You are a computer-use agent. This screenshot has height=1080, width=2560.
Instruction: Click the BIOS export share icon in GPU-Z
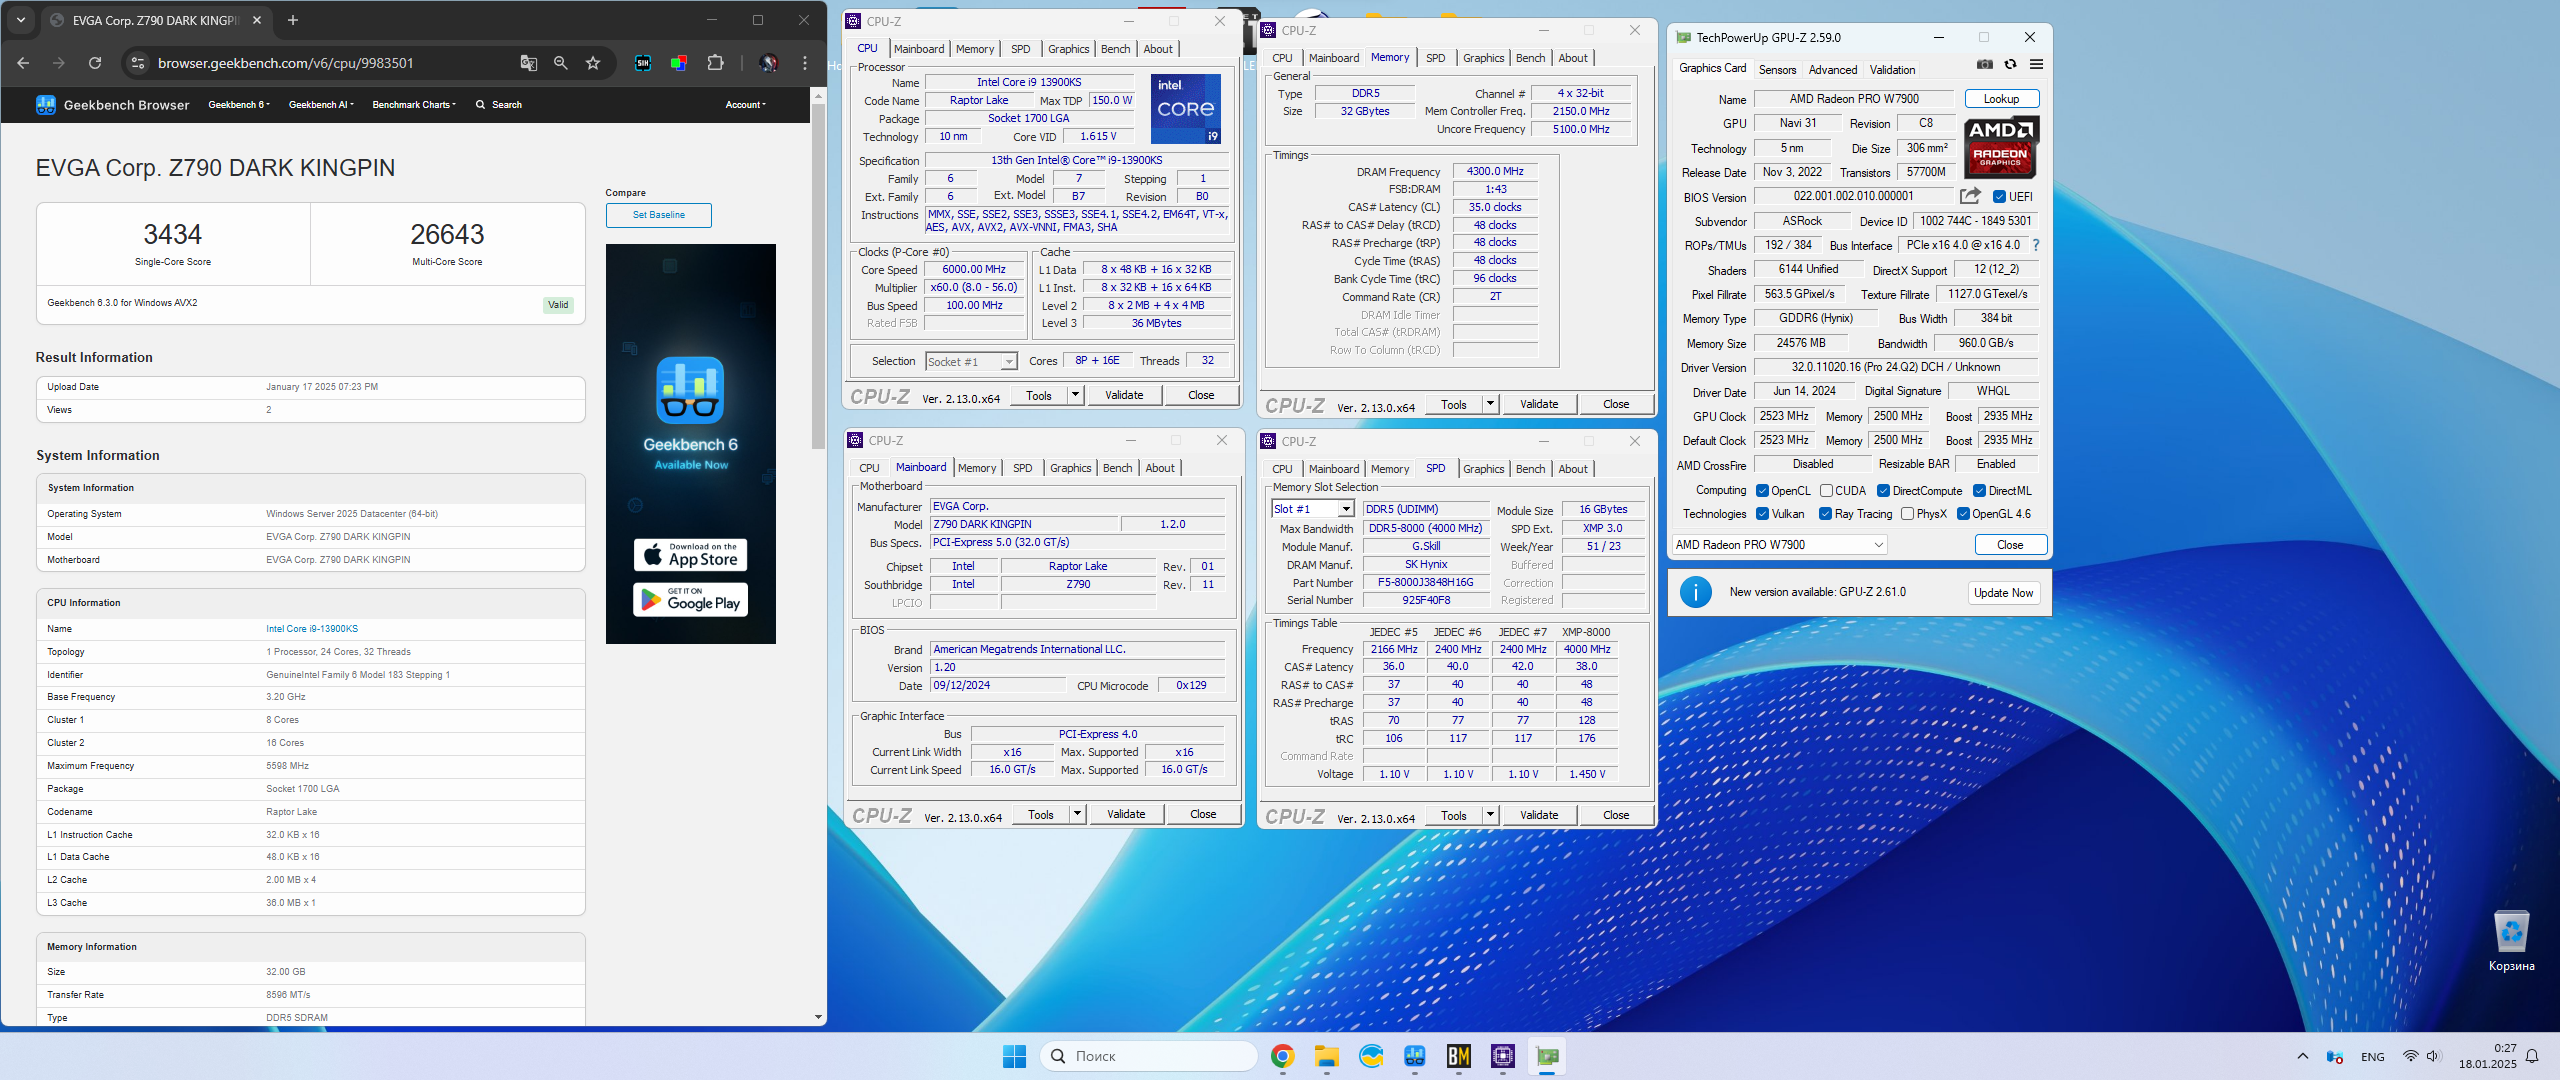1970,196
